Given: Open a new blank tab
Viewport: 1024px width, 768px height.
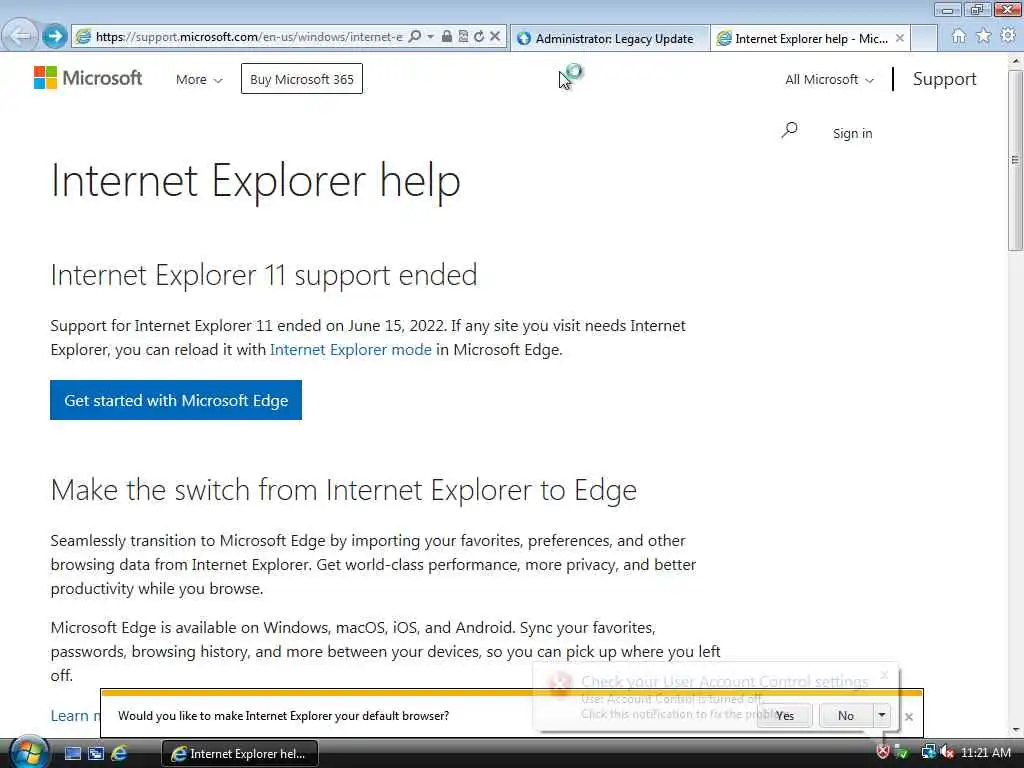Looking at the screenshot, I should (x=924, y=39).
